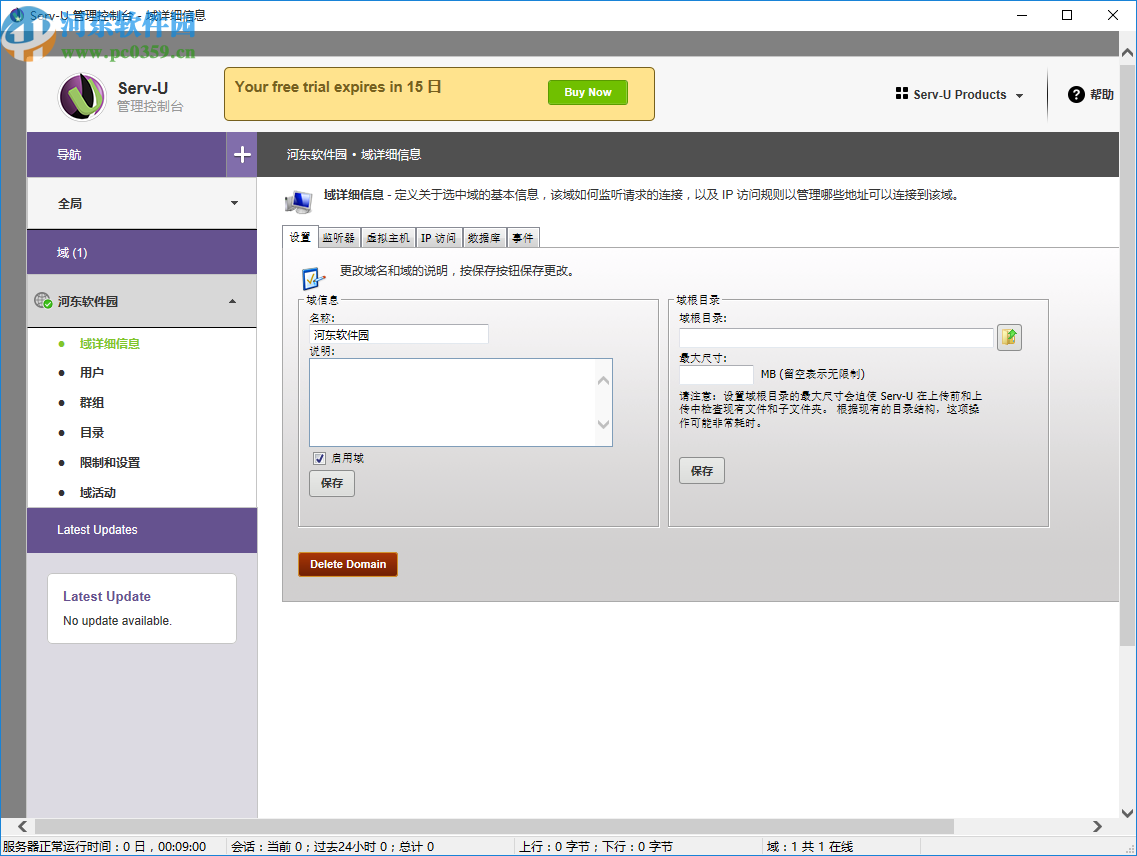This screenshot has width=1137, height=856.
Task: Open 域详细信息 in the sidebar
Action: 109,344
